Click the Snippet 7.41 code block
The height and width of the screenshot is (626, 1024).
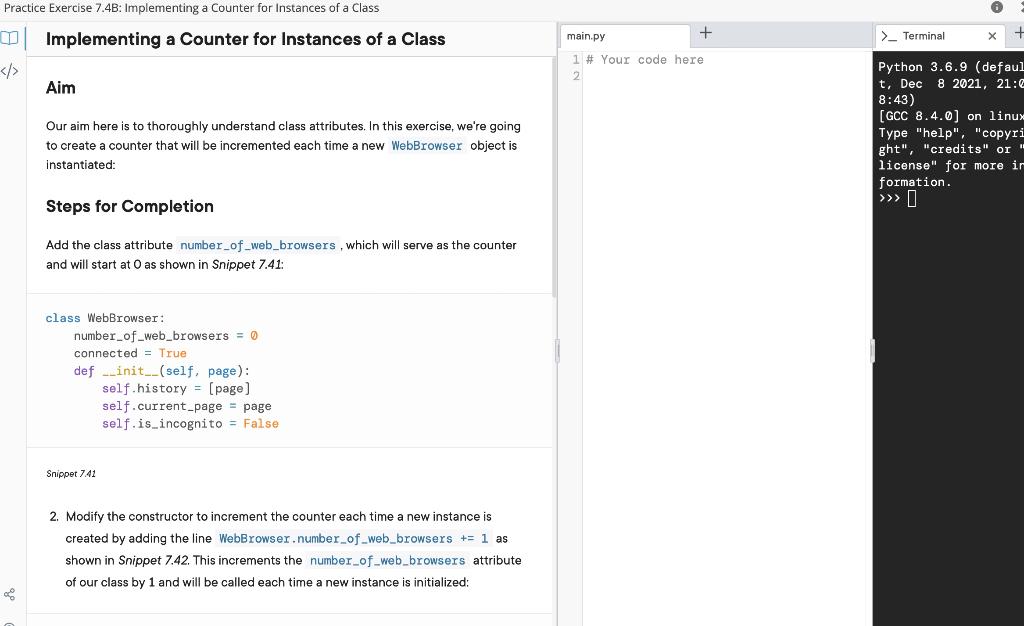click(290, 370)
